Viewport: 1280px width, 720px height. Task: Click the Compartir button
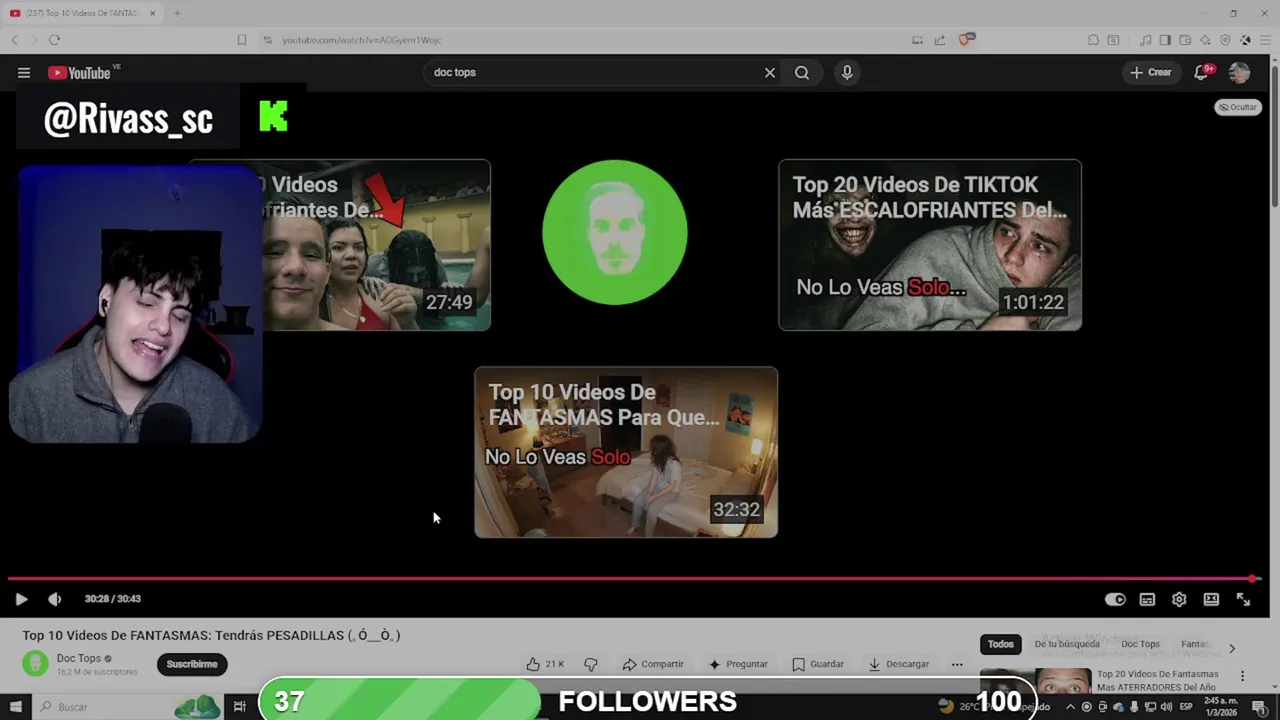click(653, 664)
